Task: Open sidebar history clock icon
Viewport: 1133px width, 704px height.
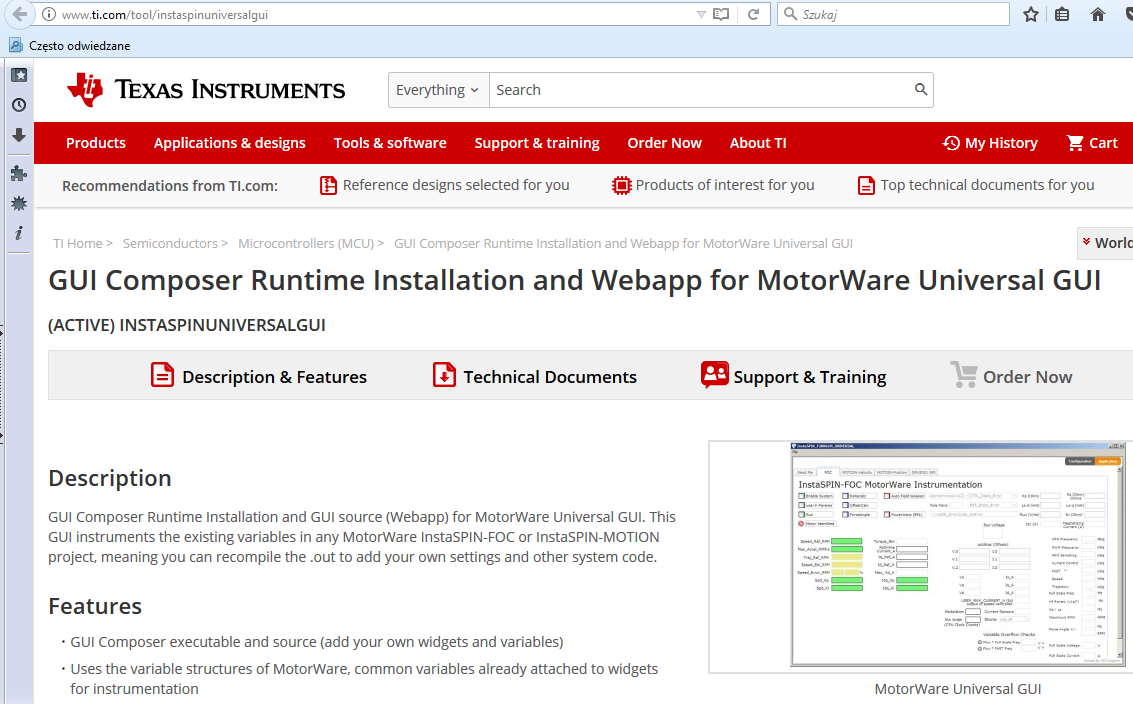Action: pyautogui.click(x=19, y=105)
